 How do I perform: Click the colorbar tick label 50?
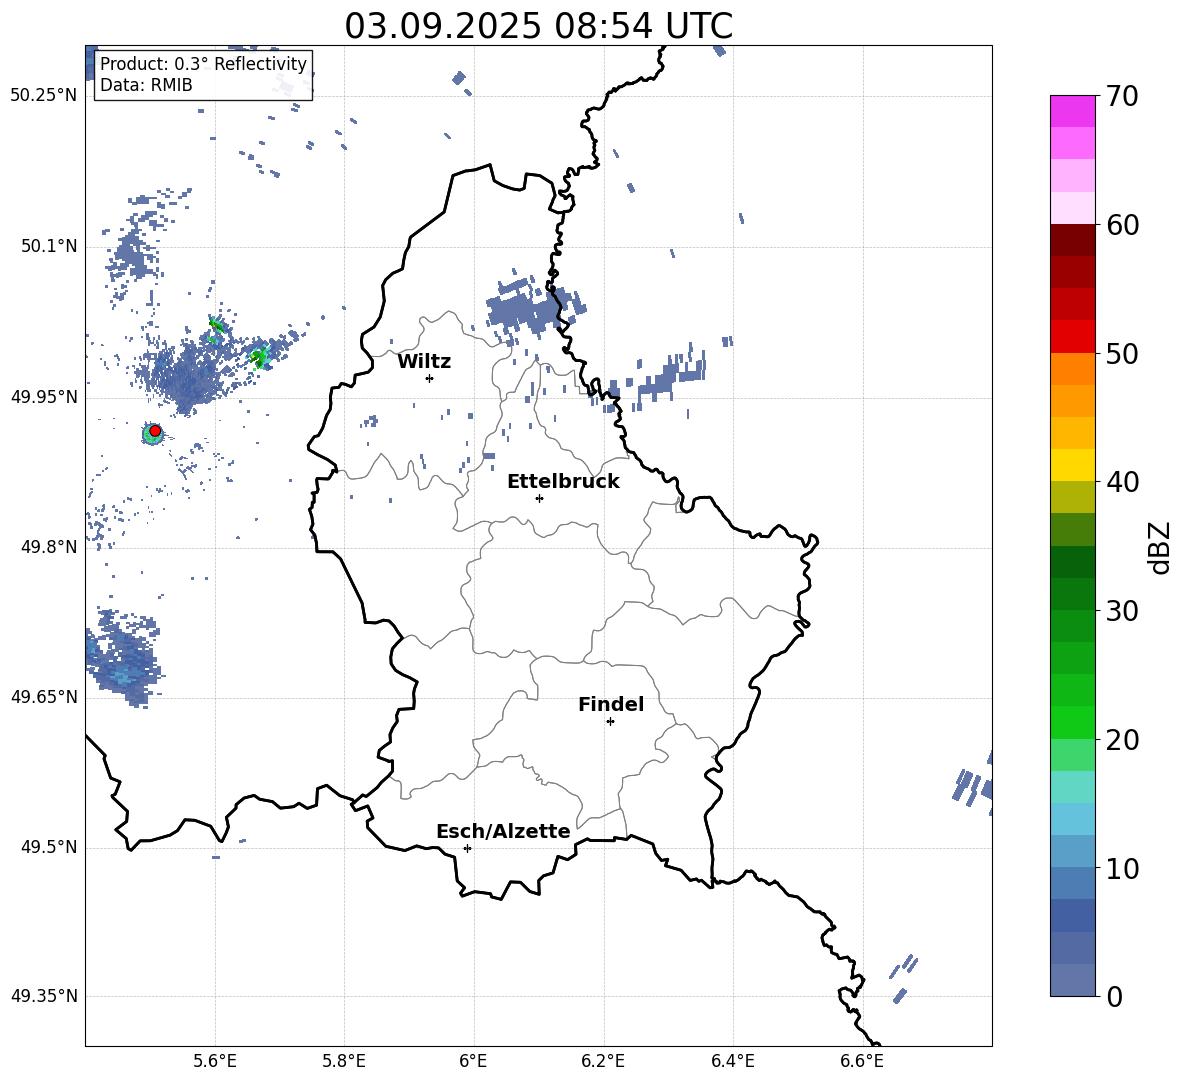[1122, 353]
